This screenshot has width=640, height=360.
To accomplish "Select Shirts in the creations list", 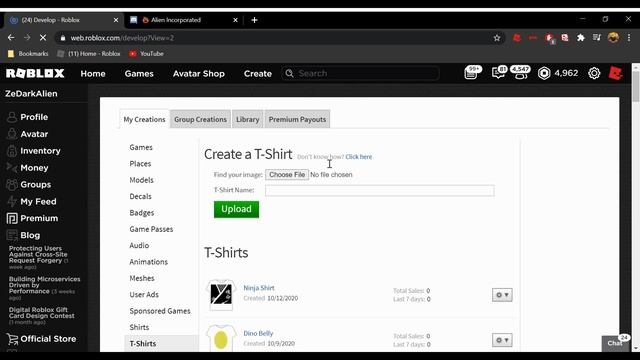I will [139, 327].
